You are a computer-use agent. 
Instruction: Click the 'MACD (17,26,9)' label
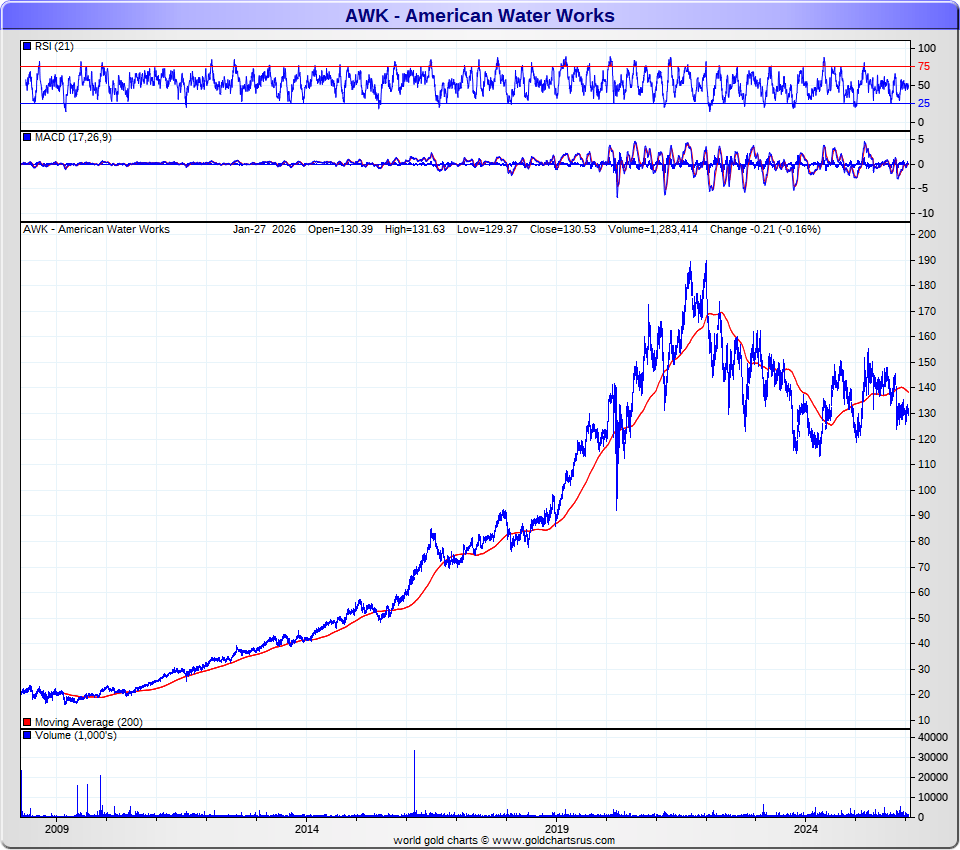(73, 137)
